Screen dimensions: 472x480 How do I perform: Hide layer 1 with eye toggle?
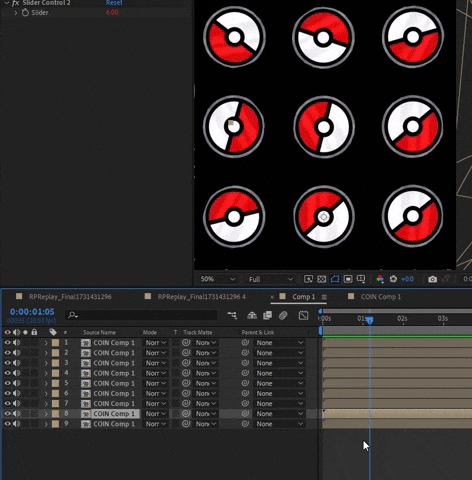[x=7, y=342]
